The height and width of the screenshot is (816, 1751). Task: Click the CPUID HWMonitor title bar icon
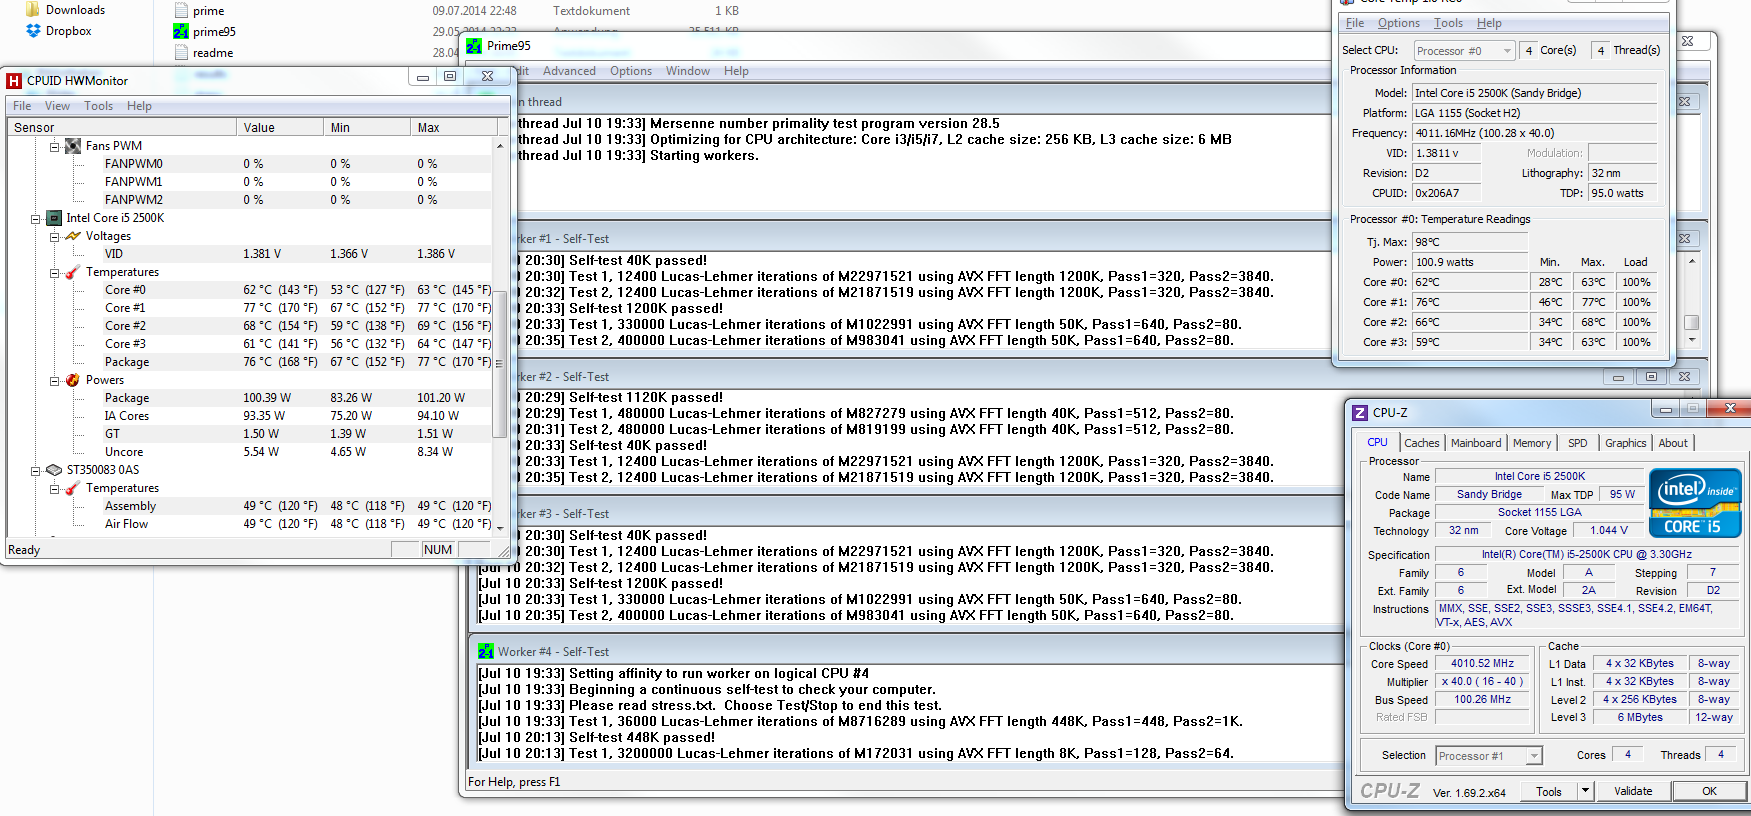(x=14, y=81)
